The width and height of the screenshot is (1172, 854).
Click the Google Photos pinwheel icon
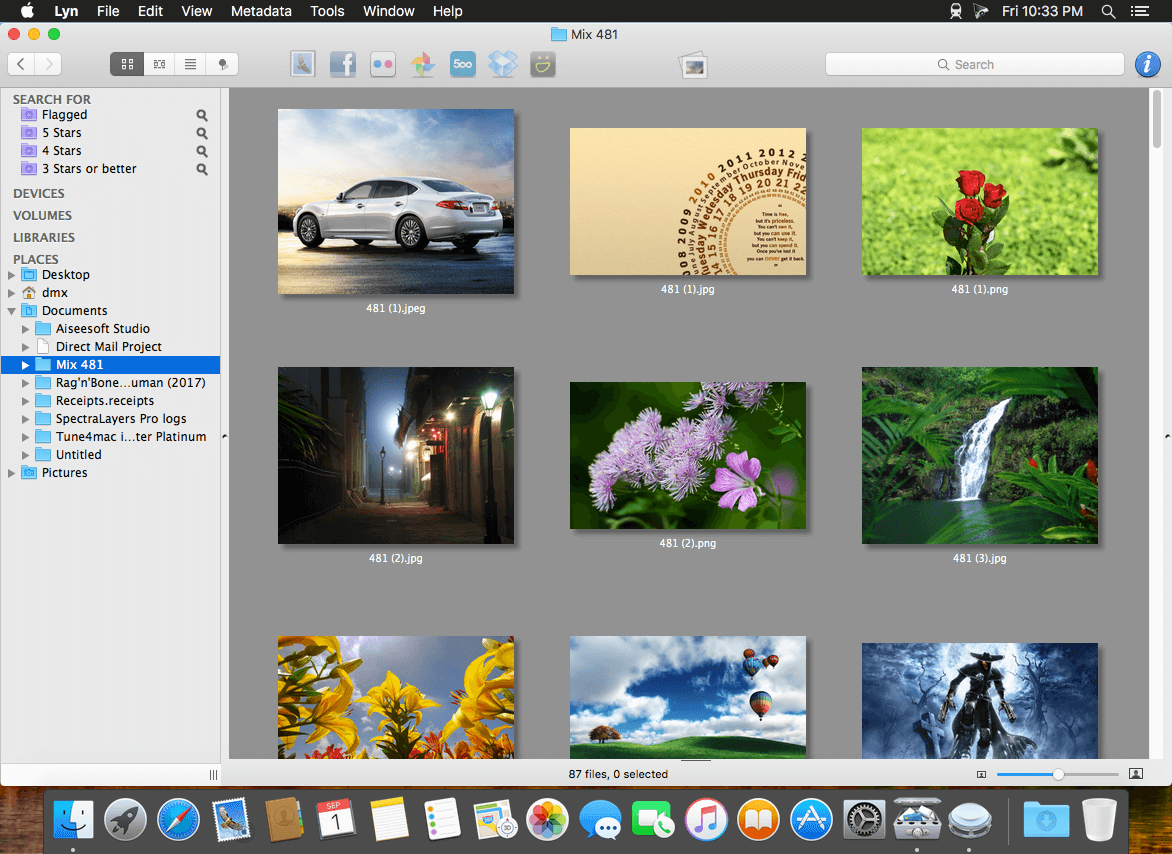[x=422, y=65]
